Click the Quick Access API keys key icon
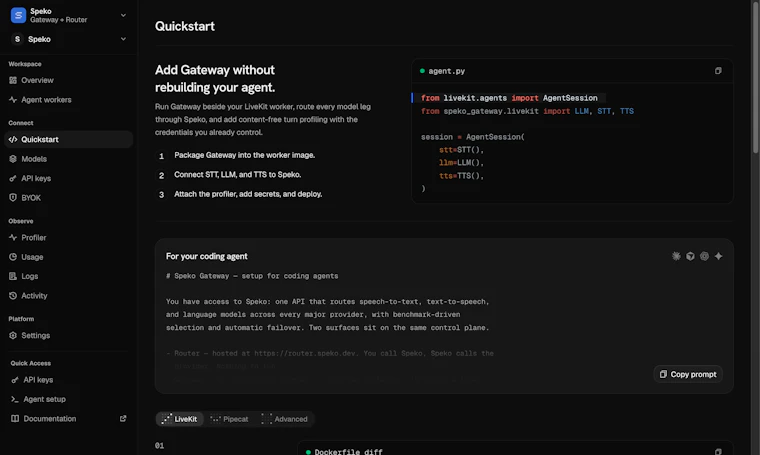 coord(15,380)
